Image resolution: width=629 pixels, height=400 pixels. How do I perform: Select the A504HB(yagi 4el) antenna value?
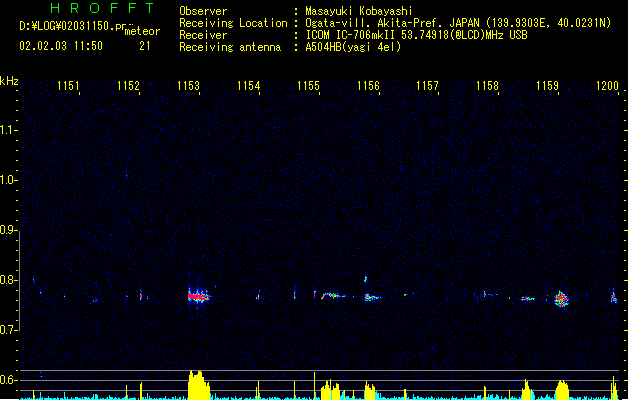coord(353,47)
